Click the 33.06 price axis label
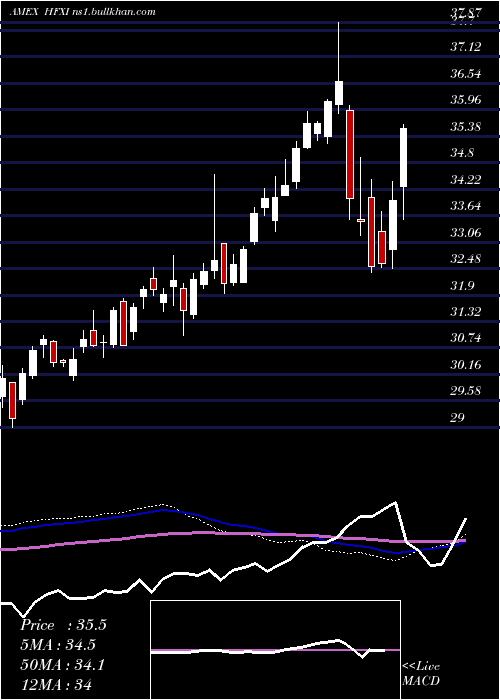500x700 pixels. (x=466, y=232)
